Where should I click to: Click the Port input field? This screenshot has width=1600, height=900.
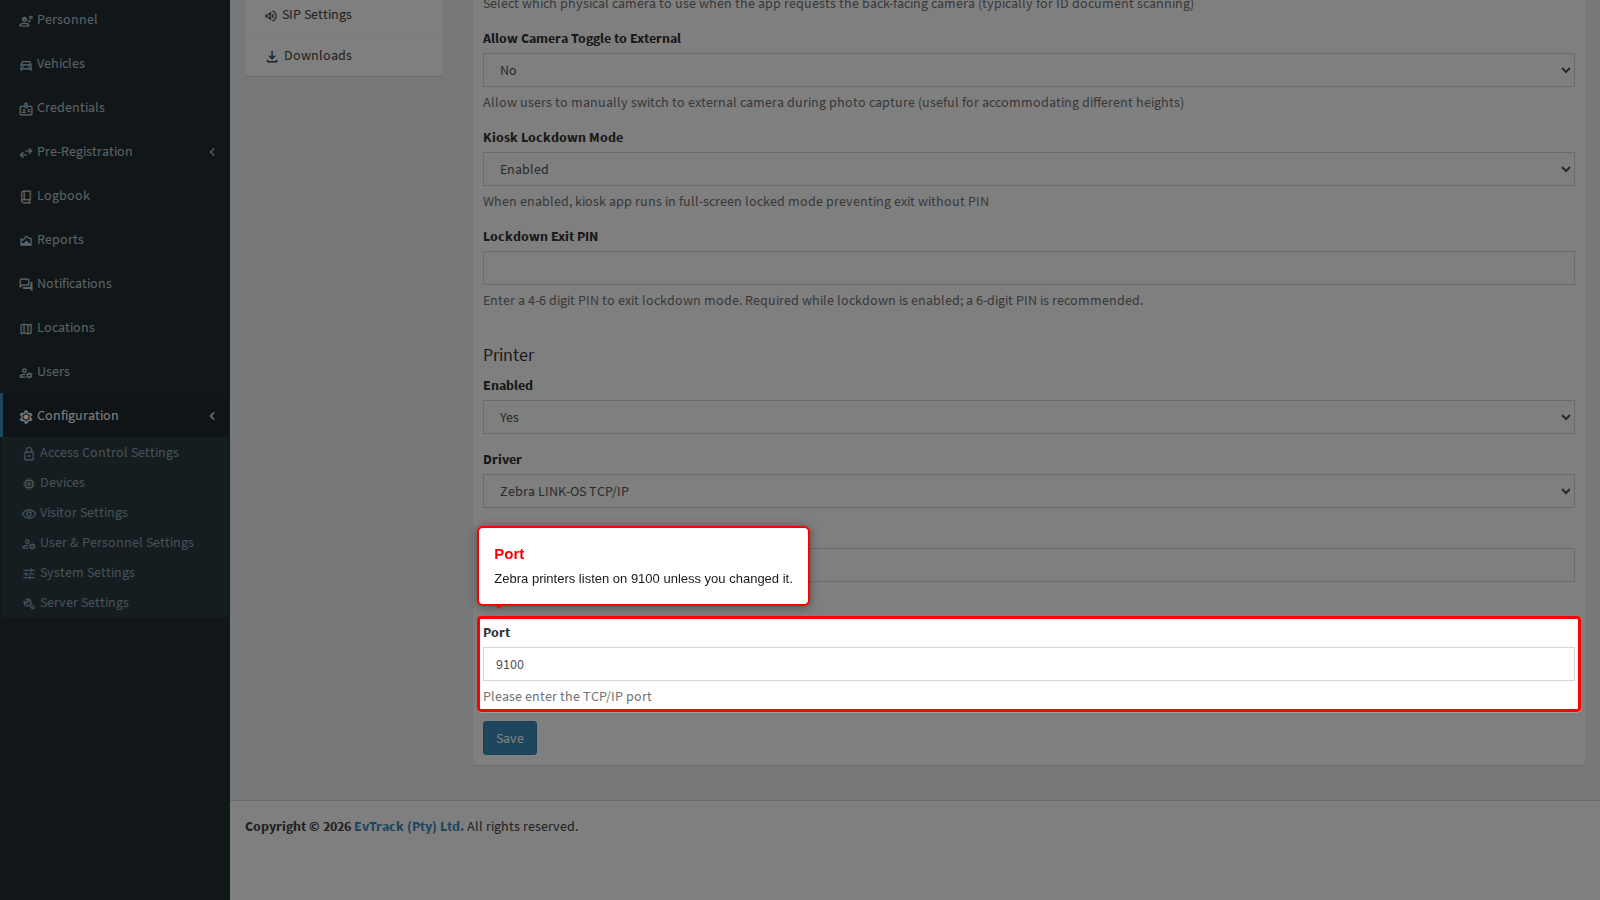[x=1028, y=664]
